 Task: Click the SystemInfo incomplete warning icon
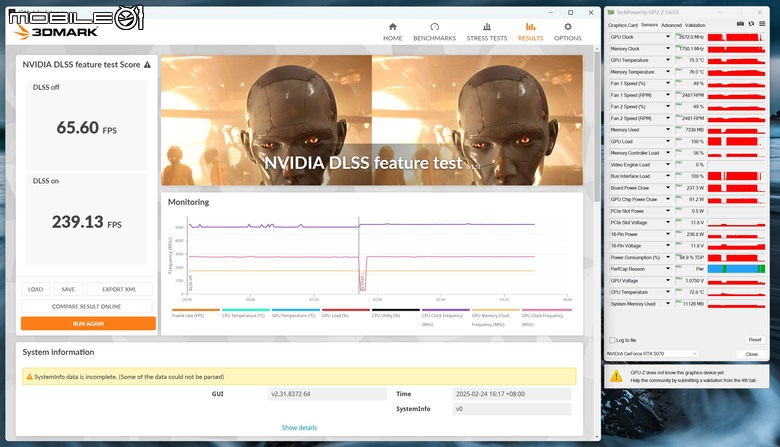pyautogui.click(x=29, y=377)
